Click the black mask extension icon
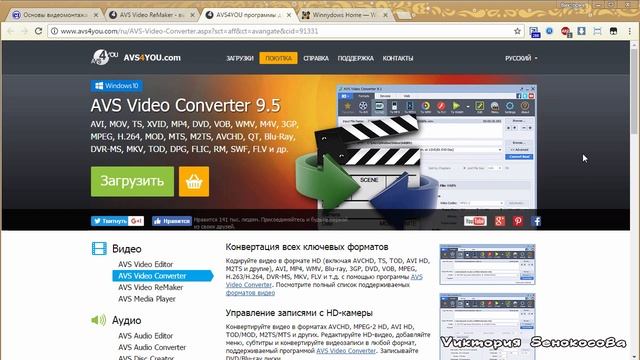 (x=613, y=31)
